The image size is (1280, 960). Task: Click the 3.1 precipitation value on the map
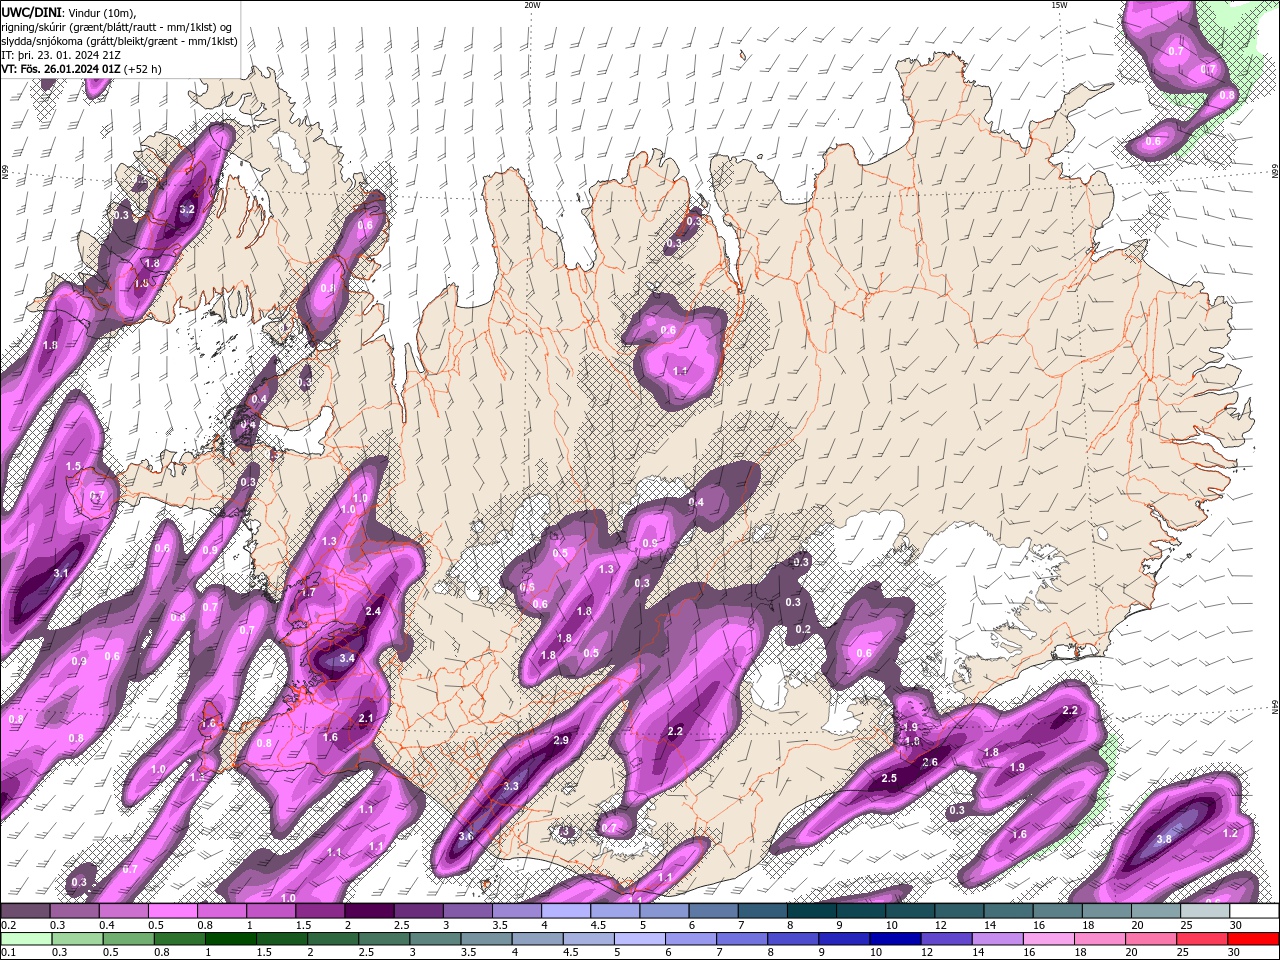pyautogui.click(x=61, y=573)
